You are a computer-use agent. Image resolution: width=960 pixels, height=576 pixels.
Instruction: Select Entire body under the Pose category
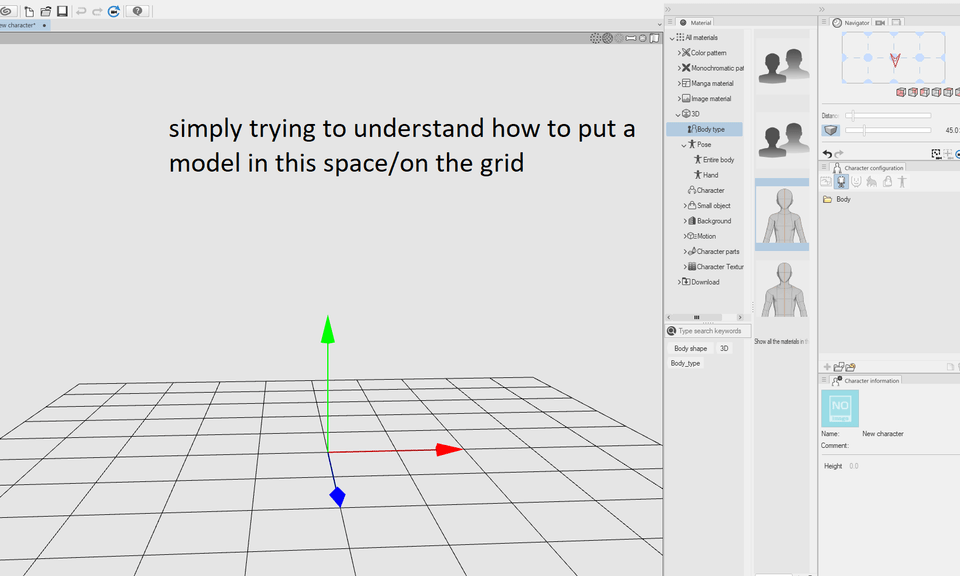pyautogui.click(x=712, y=159)
